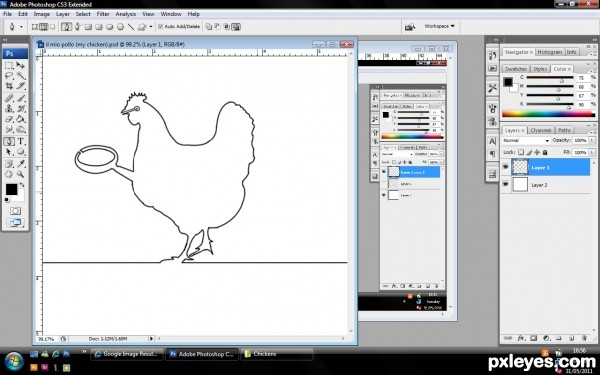Open geometry options arrow after custom shape
Screen dimensions: 600x375
point(151,27)
